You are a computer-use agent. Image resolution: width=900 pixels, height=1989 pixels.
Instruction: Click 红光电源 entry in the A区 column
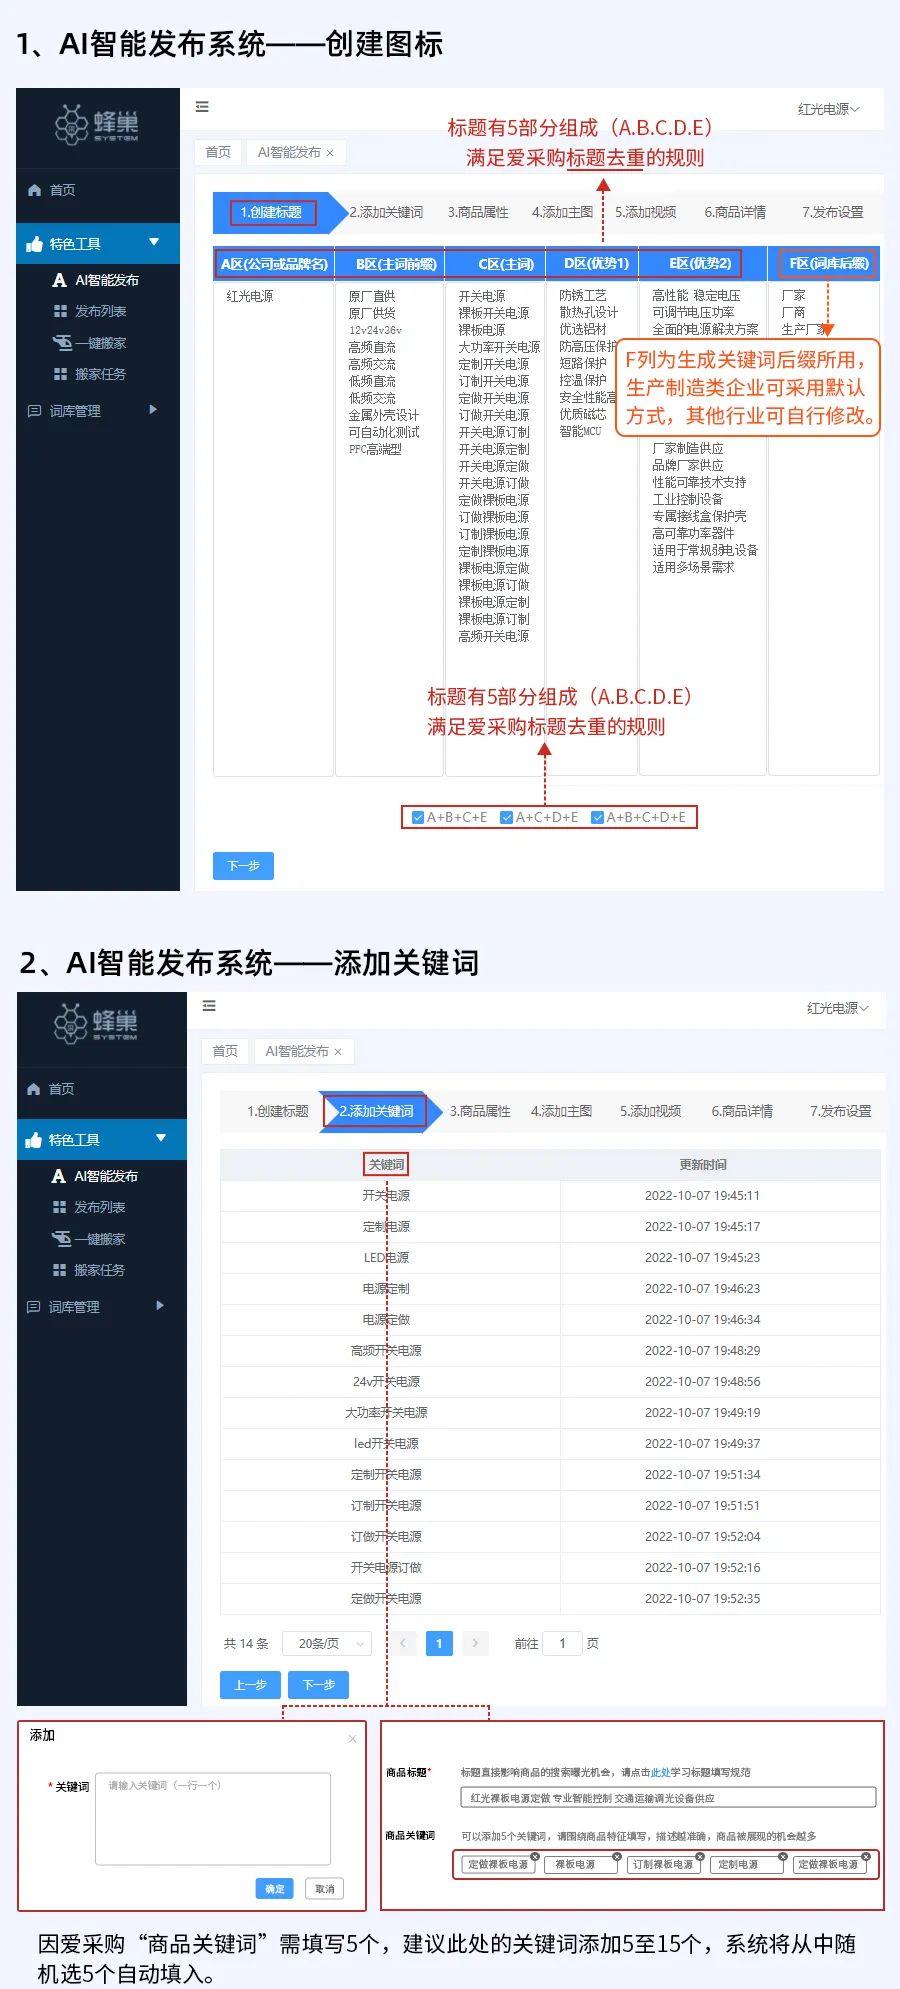[250, 296]
